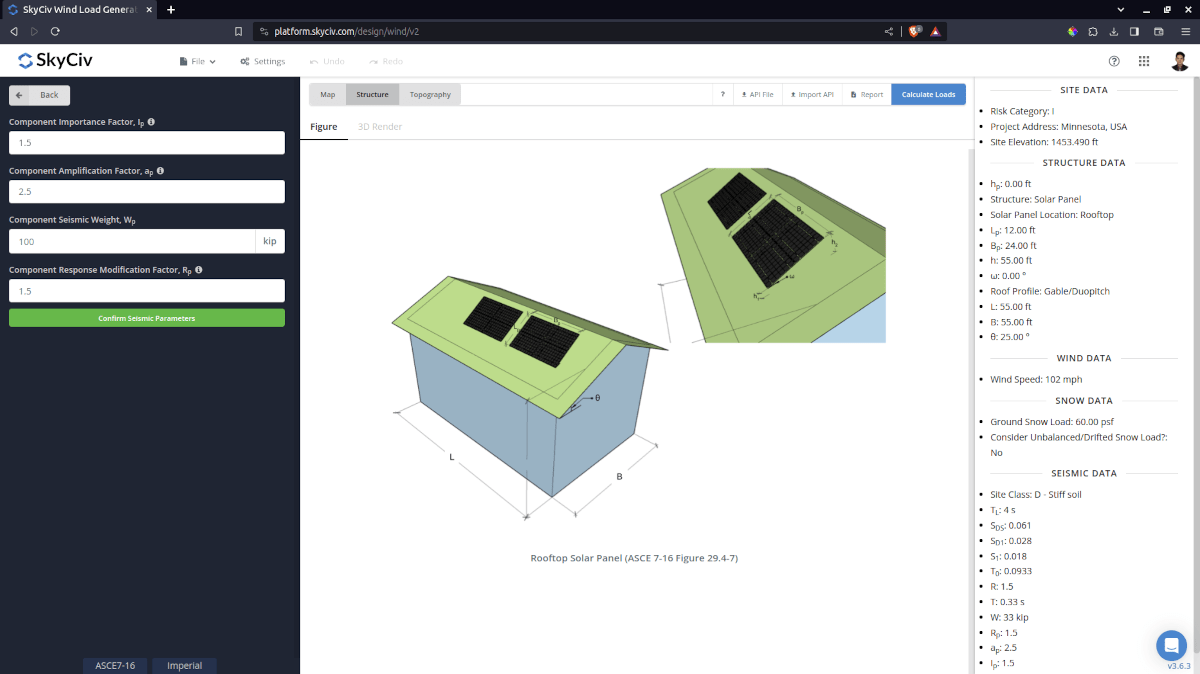This screenshot has height=674, width=1200.
Task: Toggle the ASCE7-16 design code button
Action: pos(114,665)
